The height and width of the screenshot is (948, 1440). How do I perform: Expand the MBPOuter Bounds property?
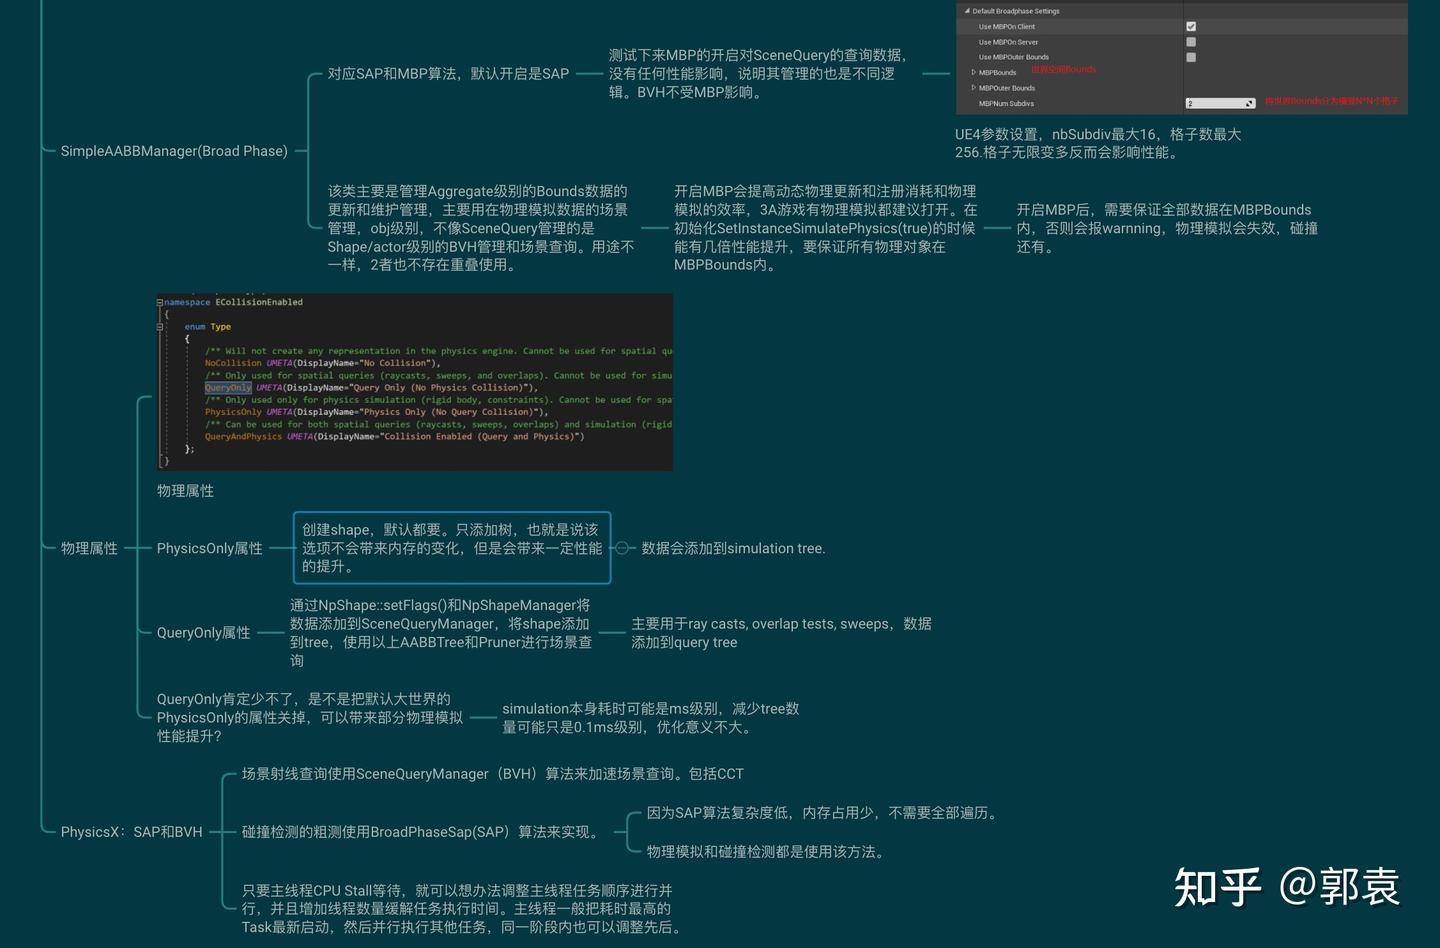972,87
